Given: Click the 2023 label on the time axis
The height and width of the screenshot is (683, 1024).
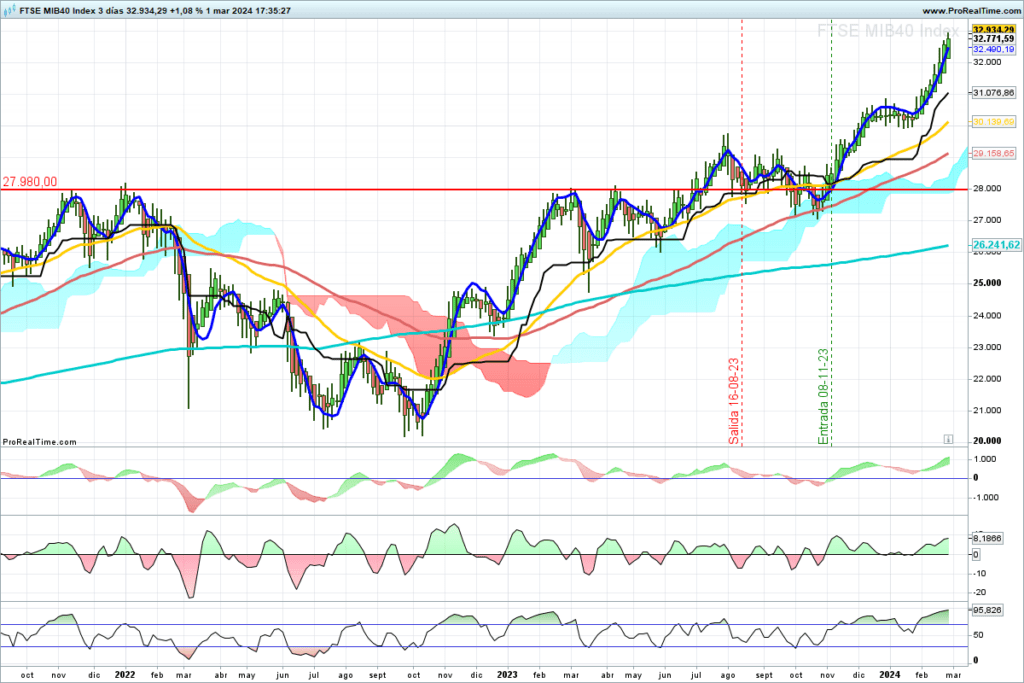Looking at the screenshot, I should click(x=507, y=675).
